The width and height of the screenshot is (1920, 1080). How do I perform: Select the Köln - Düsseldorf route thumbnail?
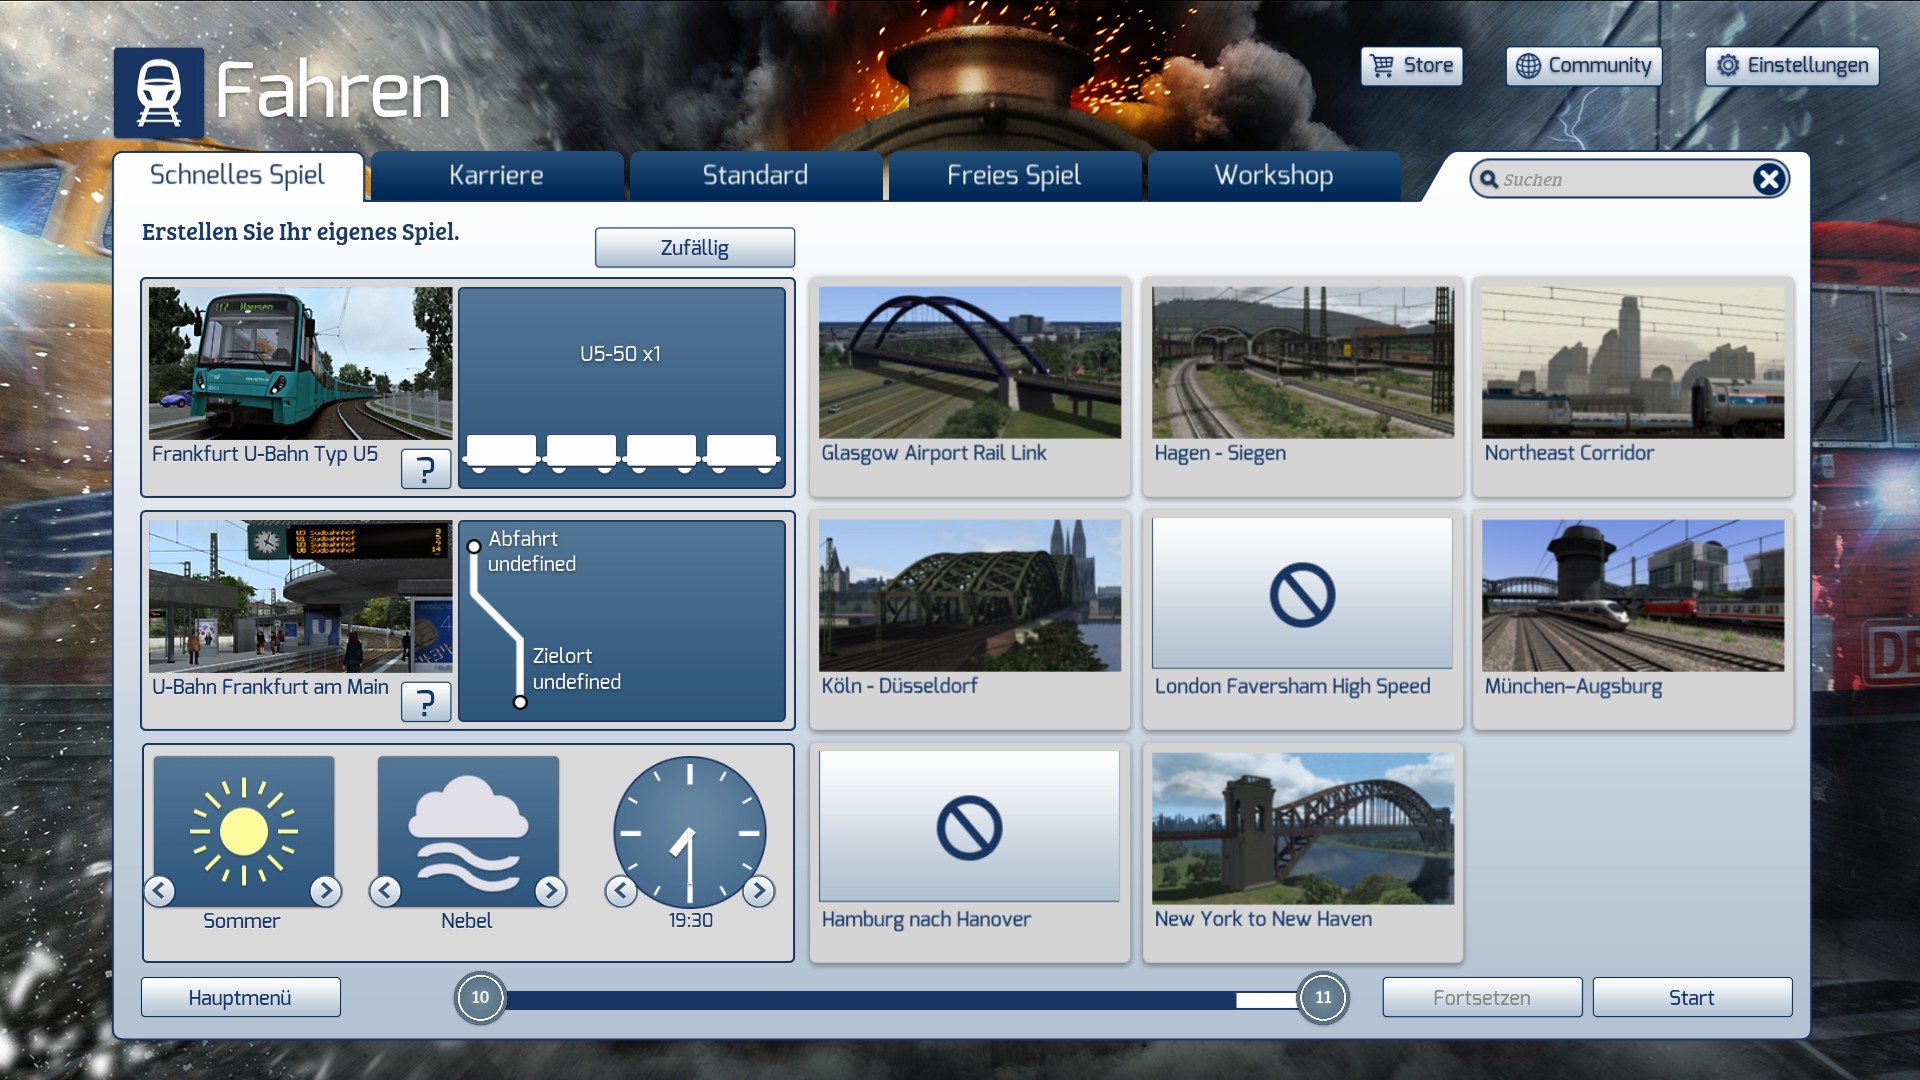[969, 596]
